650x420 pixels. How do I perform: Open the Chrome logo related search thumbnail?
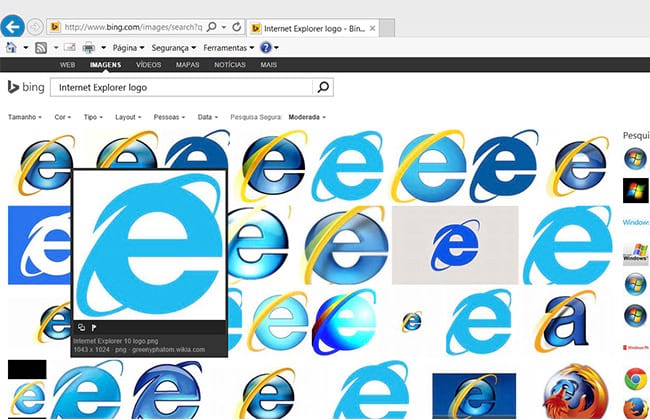(635, 378)
